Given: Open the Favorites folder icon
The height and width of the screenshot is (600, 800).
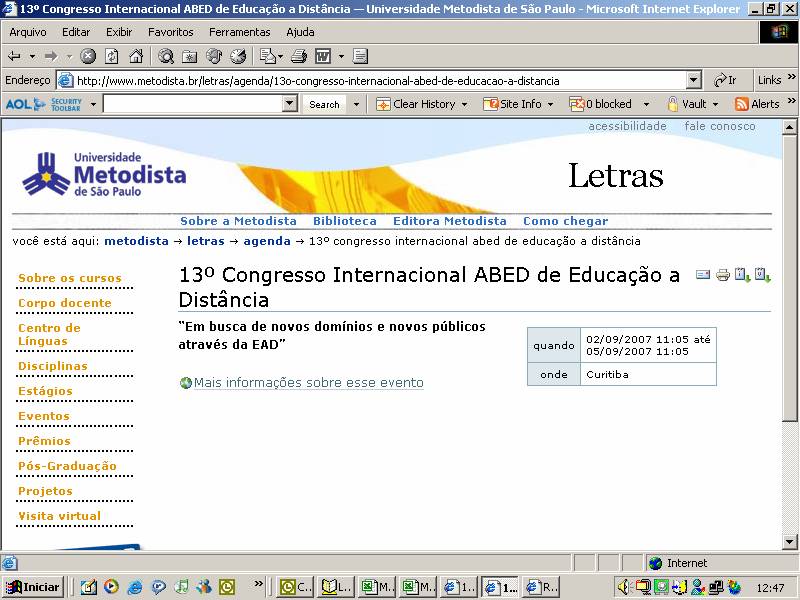Looking at the screenshot, I should coord(190,56).
